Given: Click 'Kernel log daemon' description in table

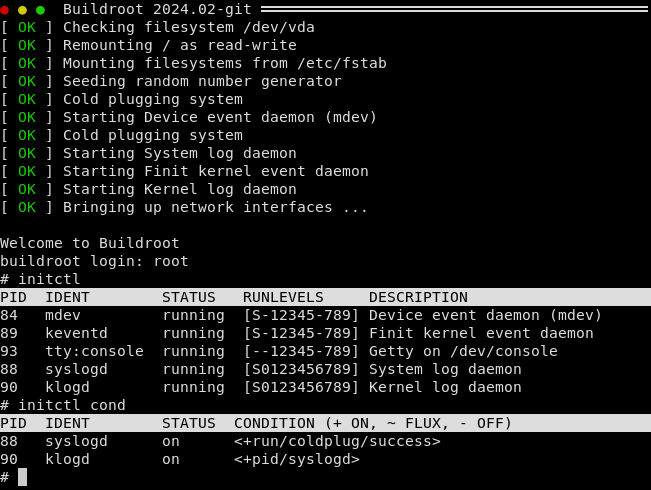Looking at the screenshot, I should pyautogui.click(x=445, y=387).
